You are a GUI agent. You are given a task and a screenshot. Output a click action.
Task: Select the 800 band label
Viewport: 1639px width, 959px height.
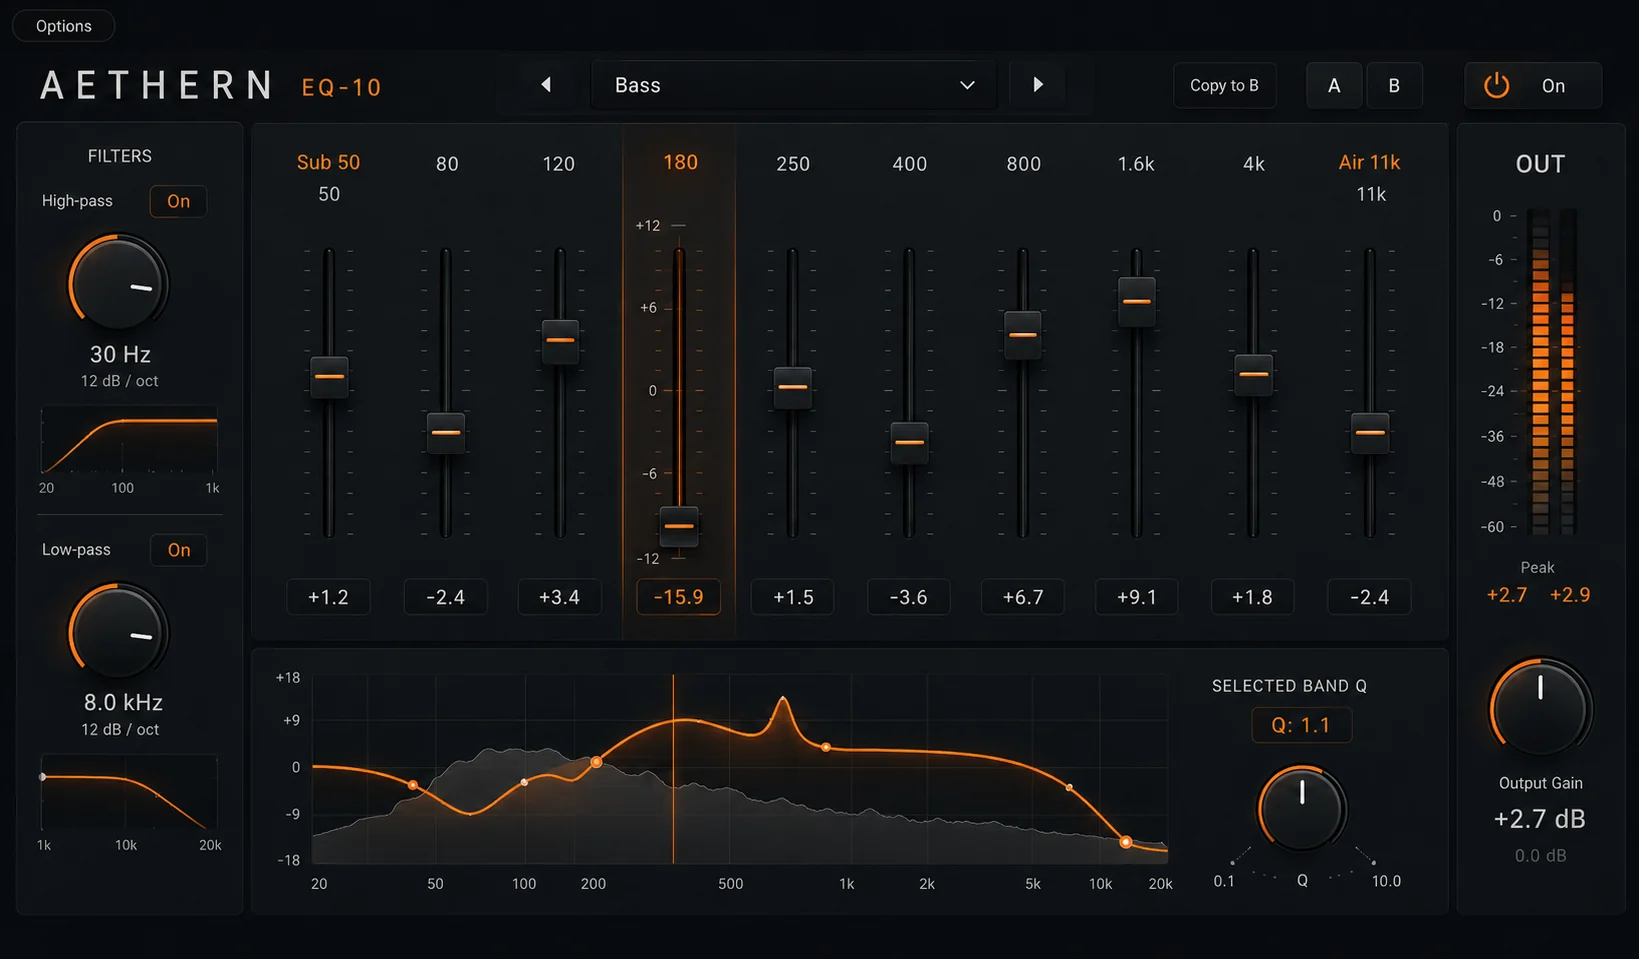click(x=1023, y=163)
